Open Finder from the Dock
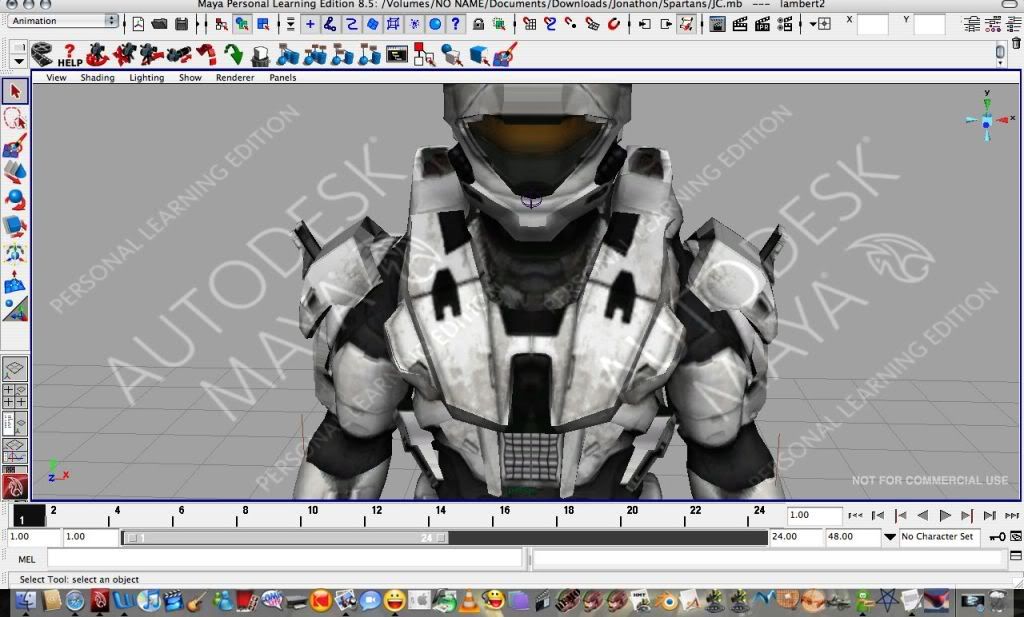This screenshot has height=617, width=1024. pyautogui.click(x=25, y=601)
